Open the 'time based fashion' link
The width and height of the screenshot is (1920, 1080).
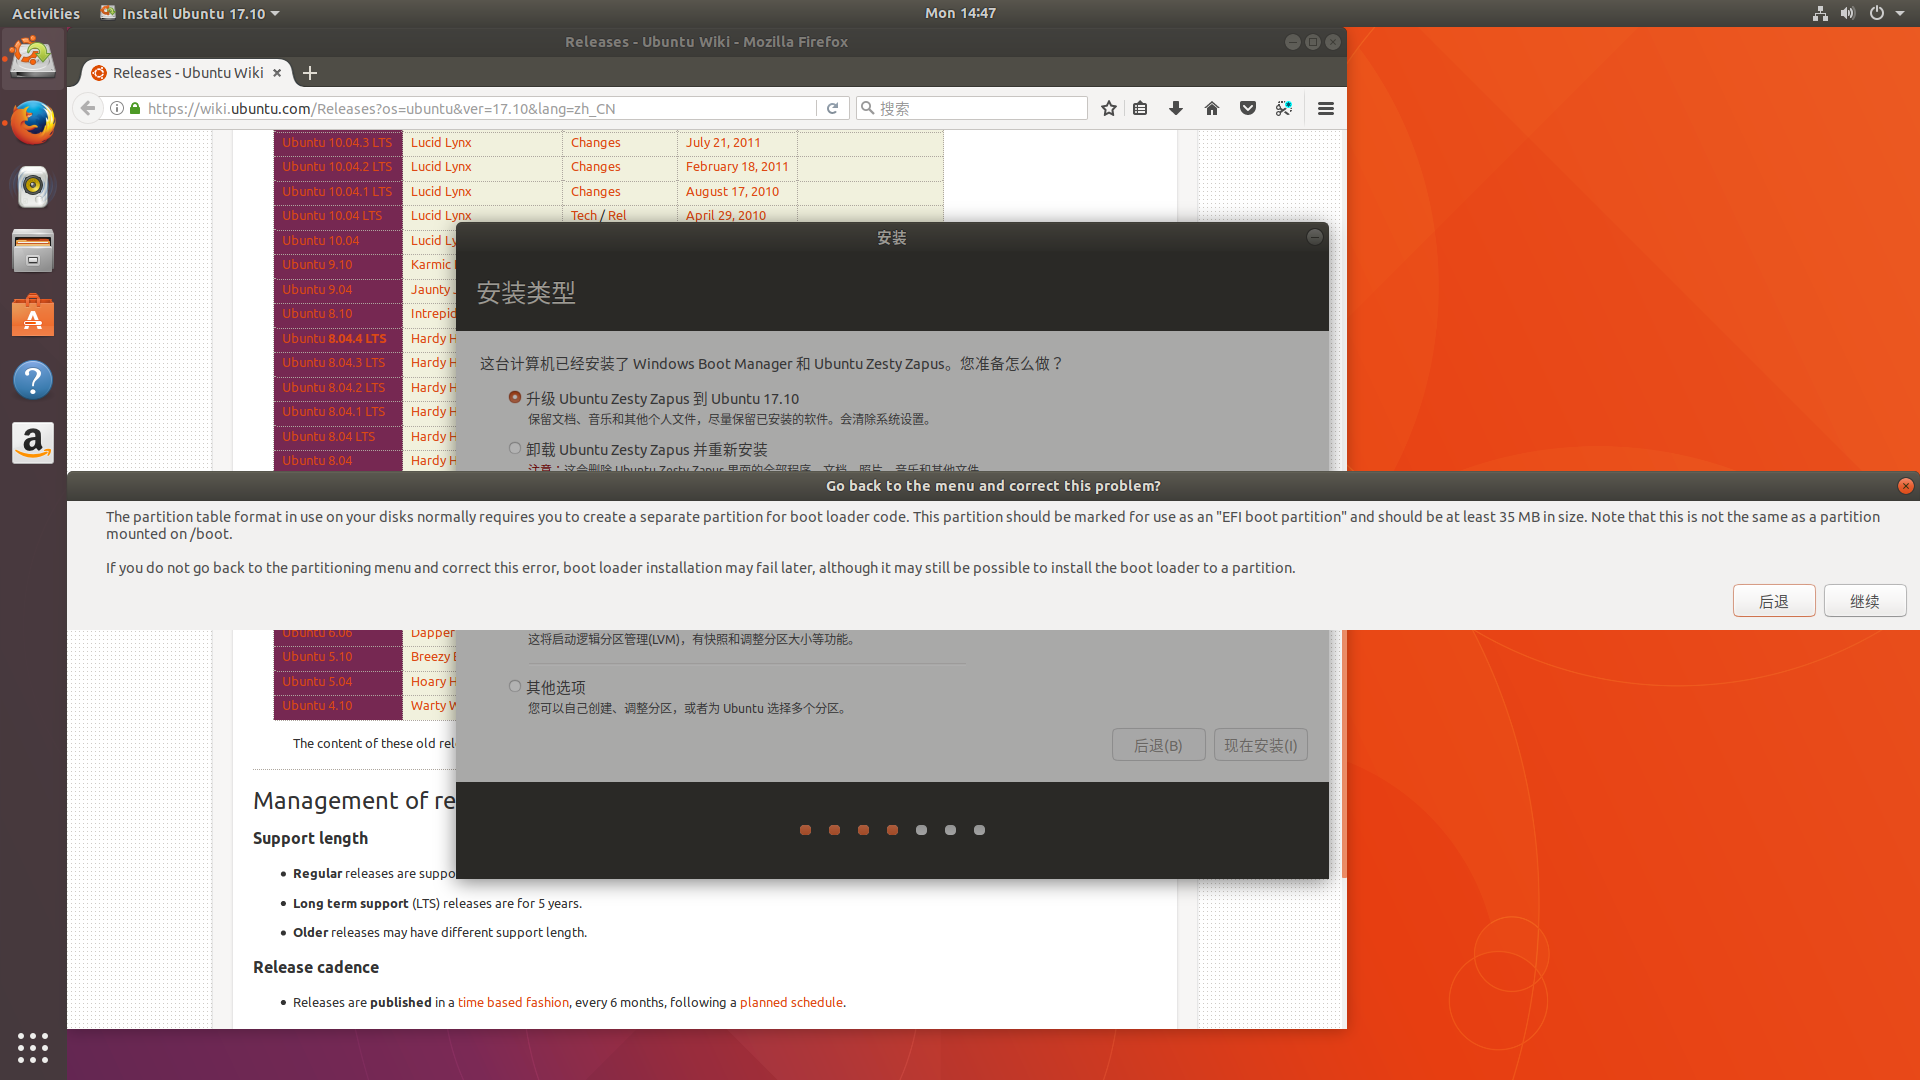pyautogui.click(x=513, y=1002)
